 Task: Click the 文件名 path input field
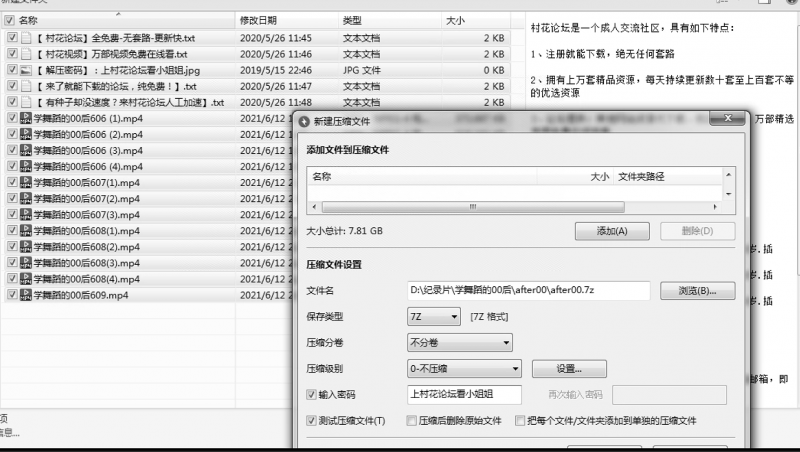528,291
